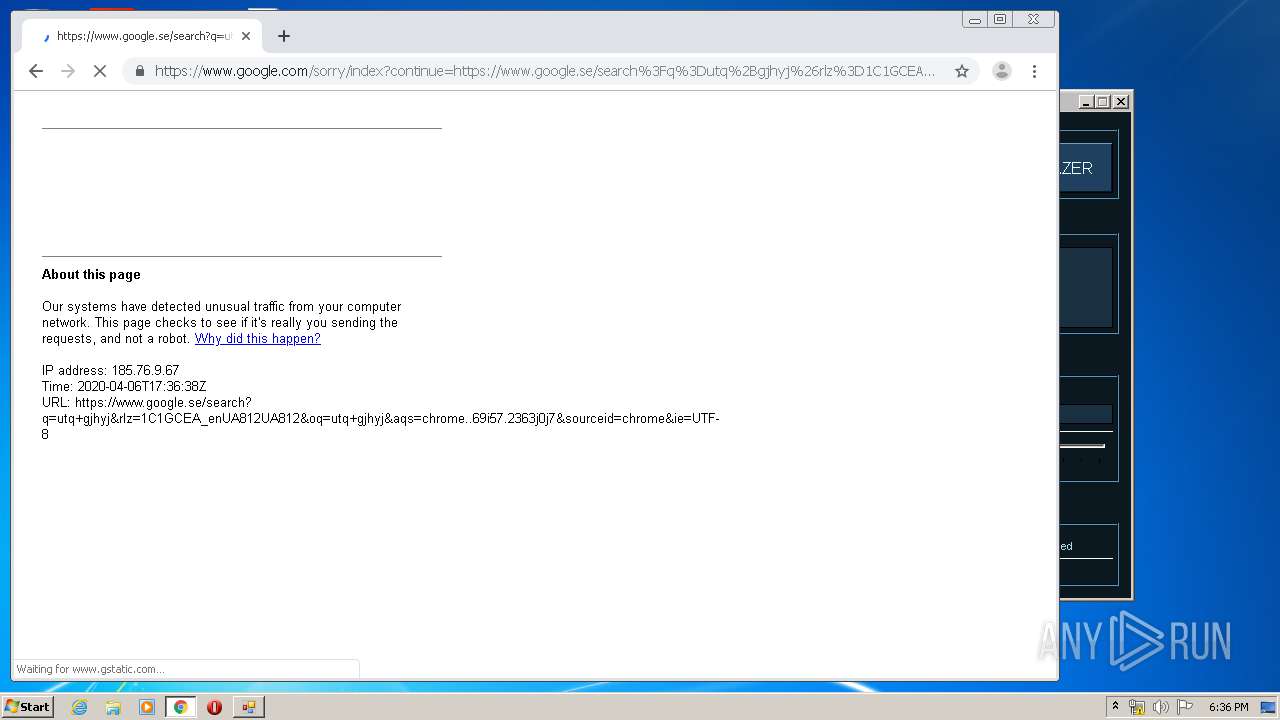Bookmark this page with the star icon
Screen dimensions: 1280x720
(x=962, y=71)
